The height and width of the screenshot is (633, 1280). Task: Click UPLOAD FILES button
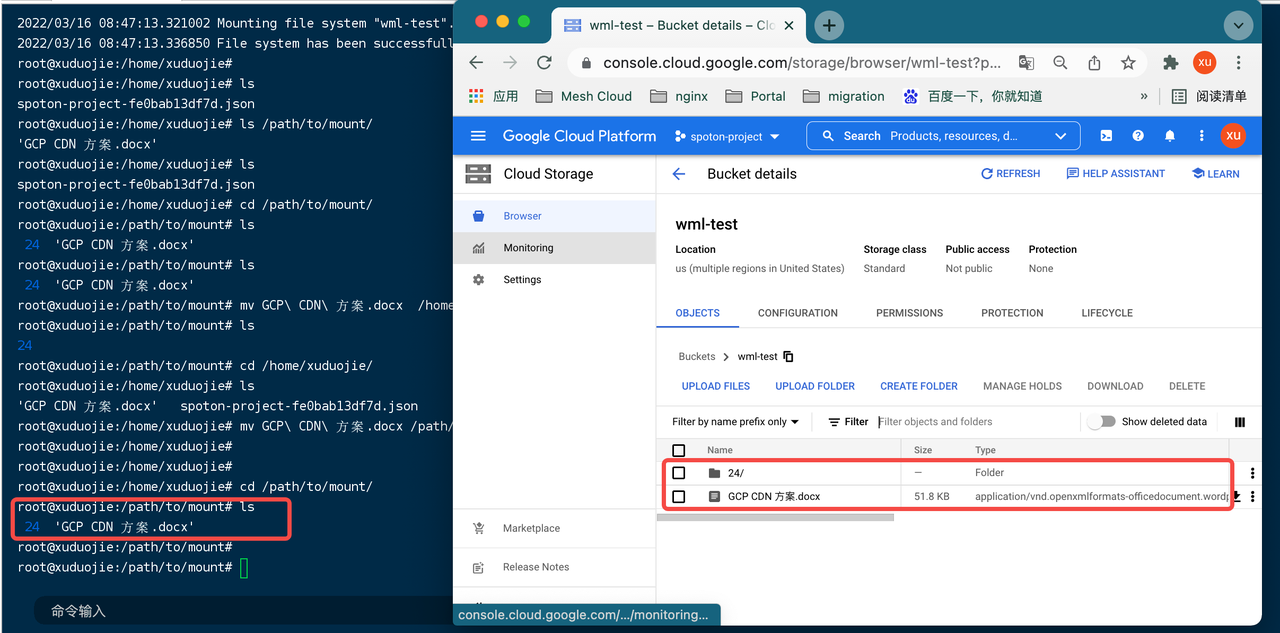pyautogui.click(x=716, y=386)
